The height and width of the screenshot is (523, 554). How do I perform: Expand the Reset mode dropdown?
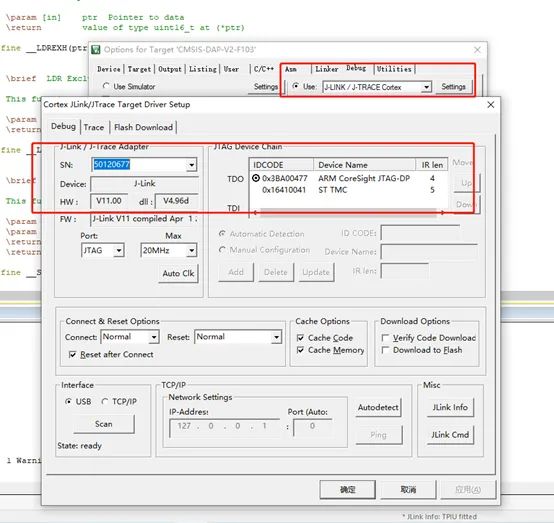(276, 337)
